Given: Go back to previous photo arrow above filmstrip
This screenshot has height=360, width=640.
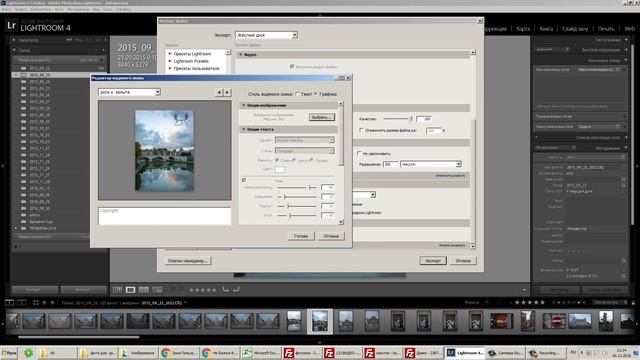Looking at the screenshot, I should pos(44,302).
